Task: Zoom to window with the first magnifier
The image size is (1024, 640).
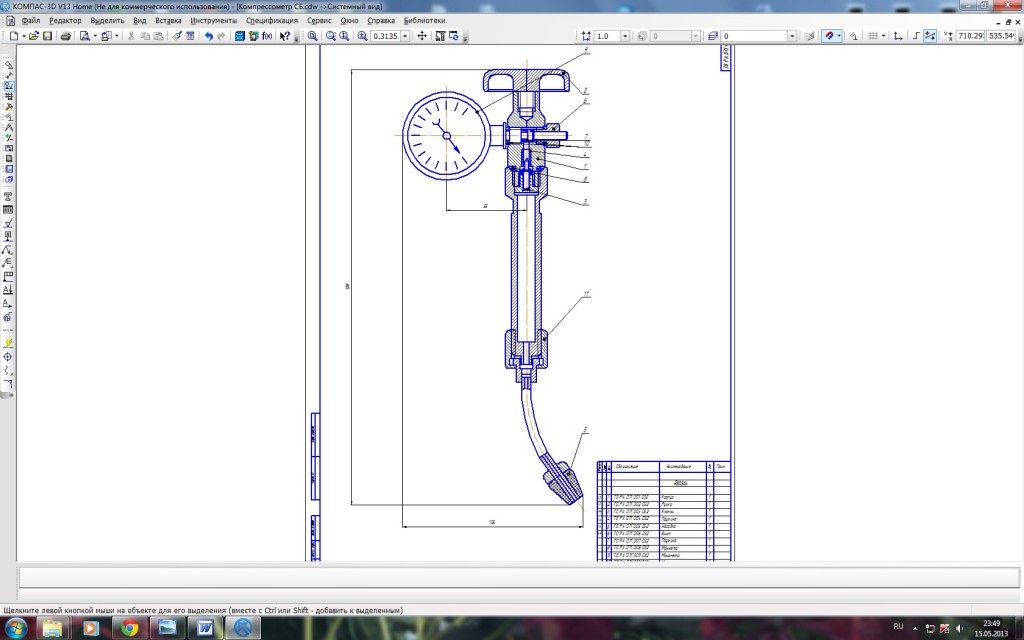Action: pyautogui.click(x=313, y=36)
